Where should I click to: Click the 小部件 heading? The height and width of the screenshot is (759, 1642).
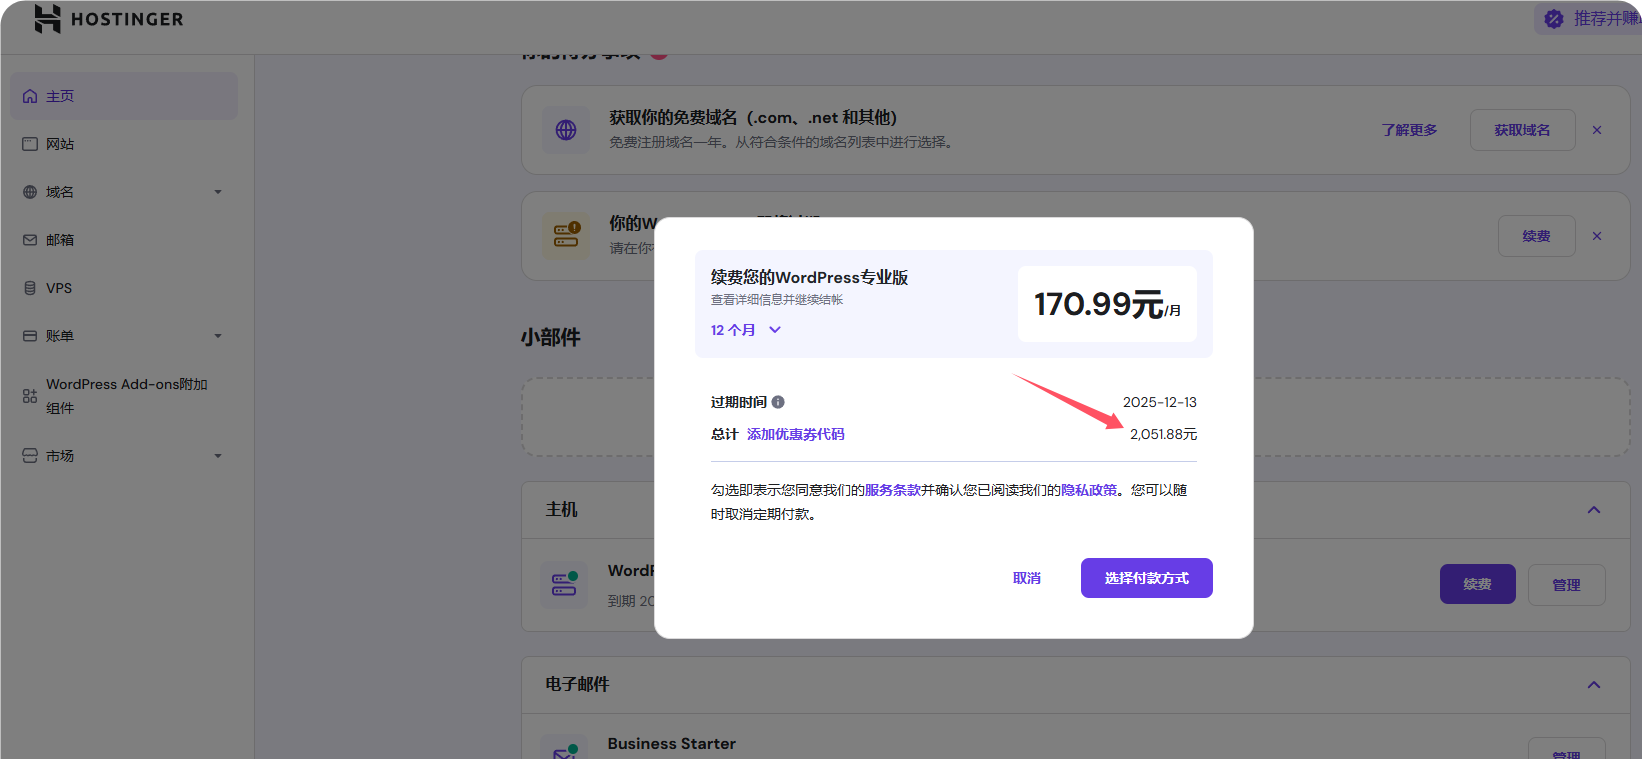(550, 337)
